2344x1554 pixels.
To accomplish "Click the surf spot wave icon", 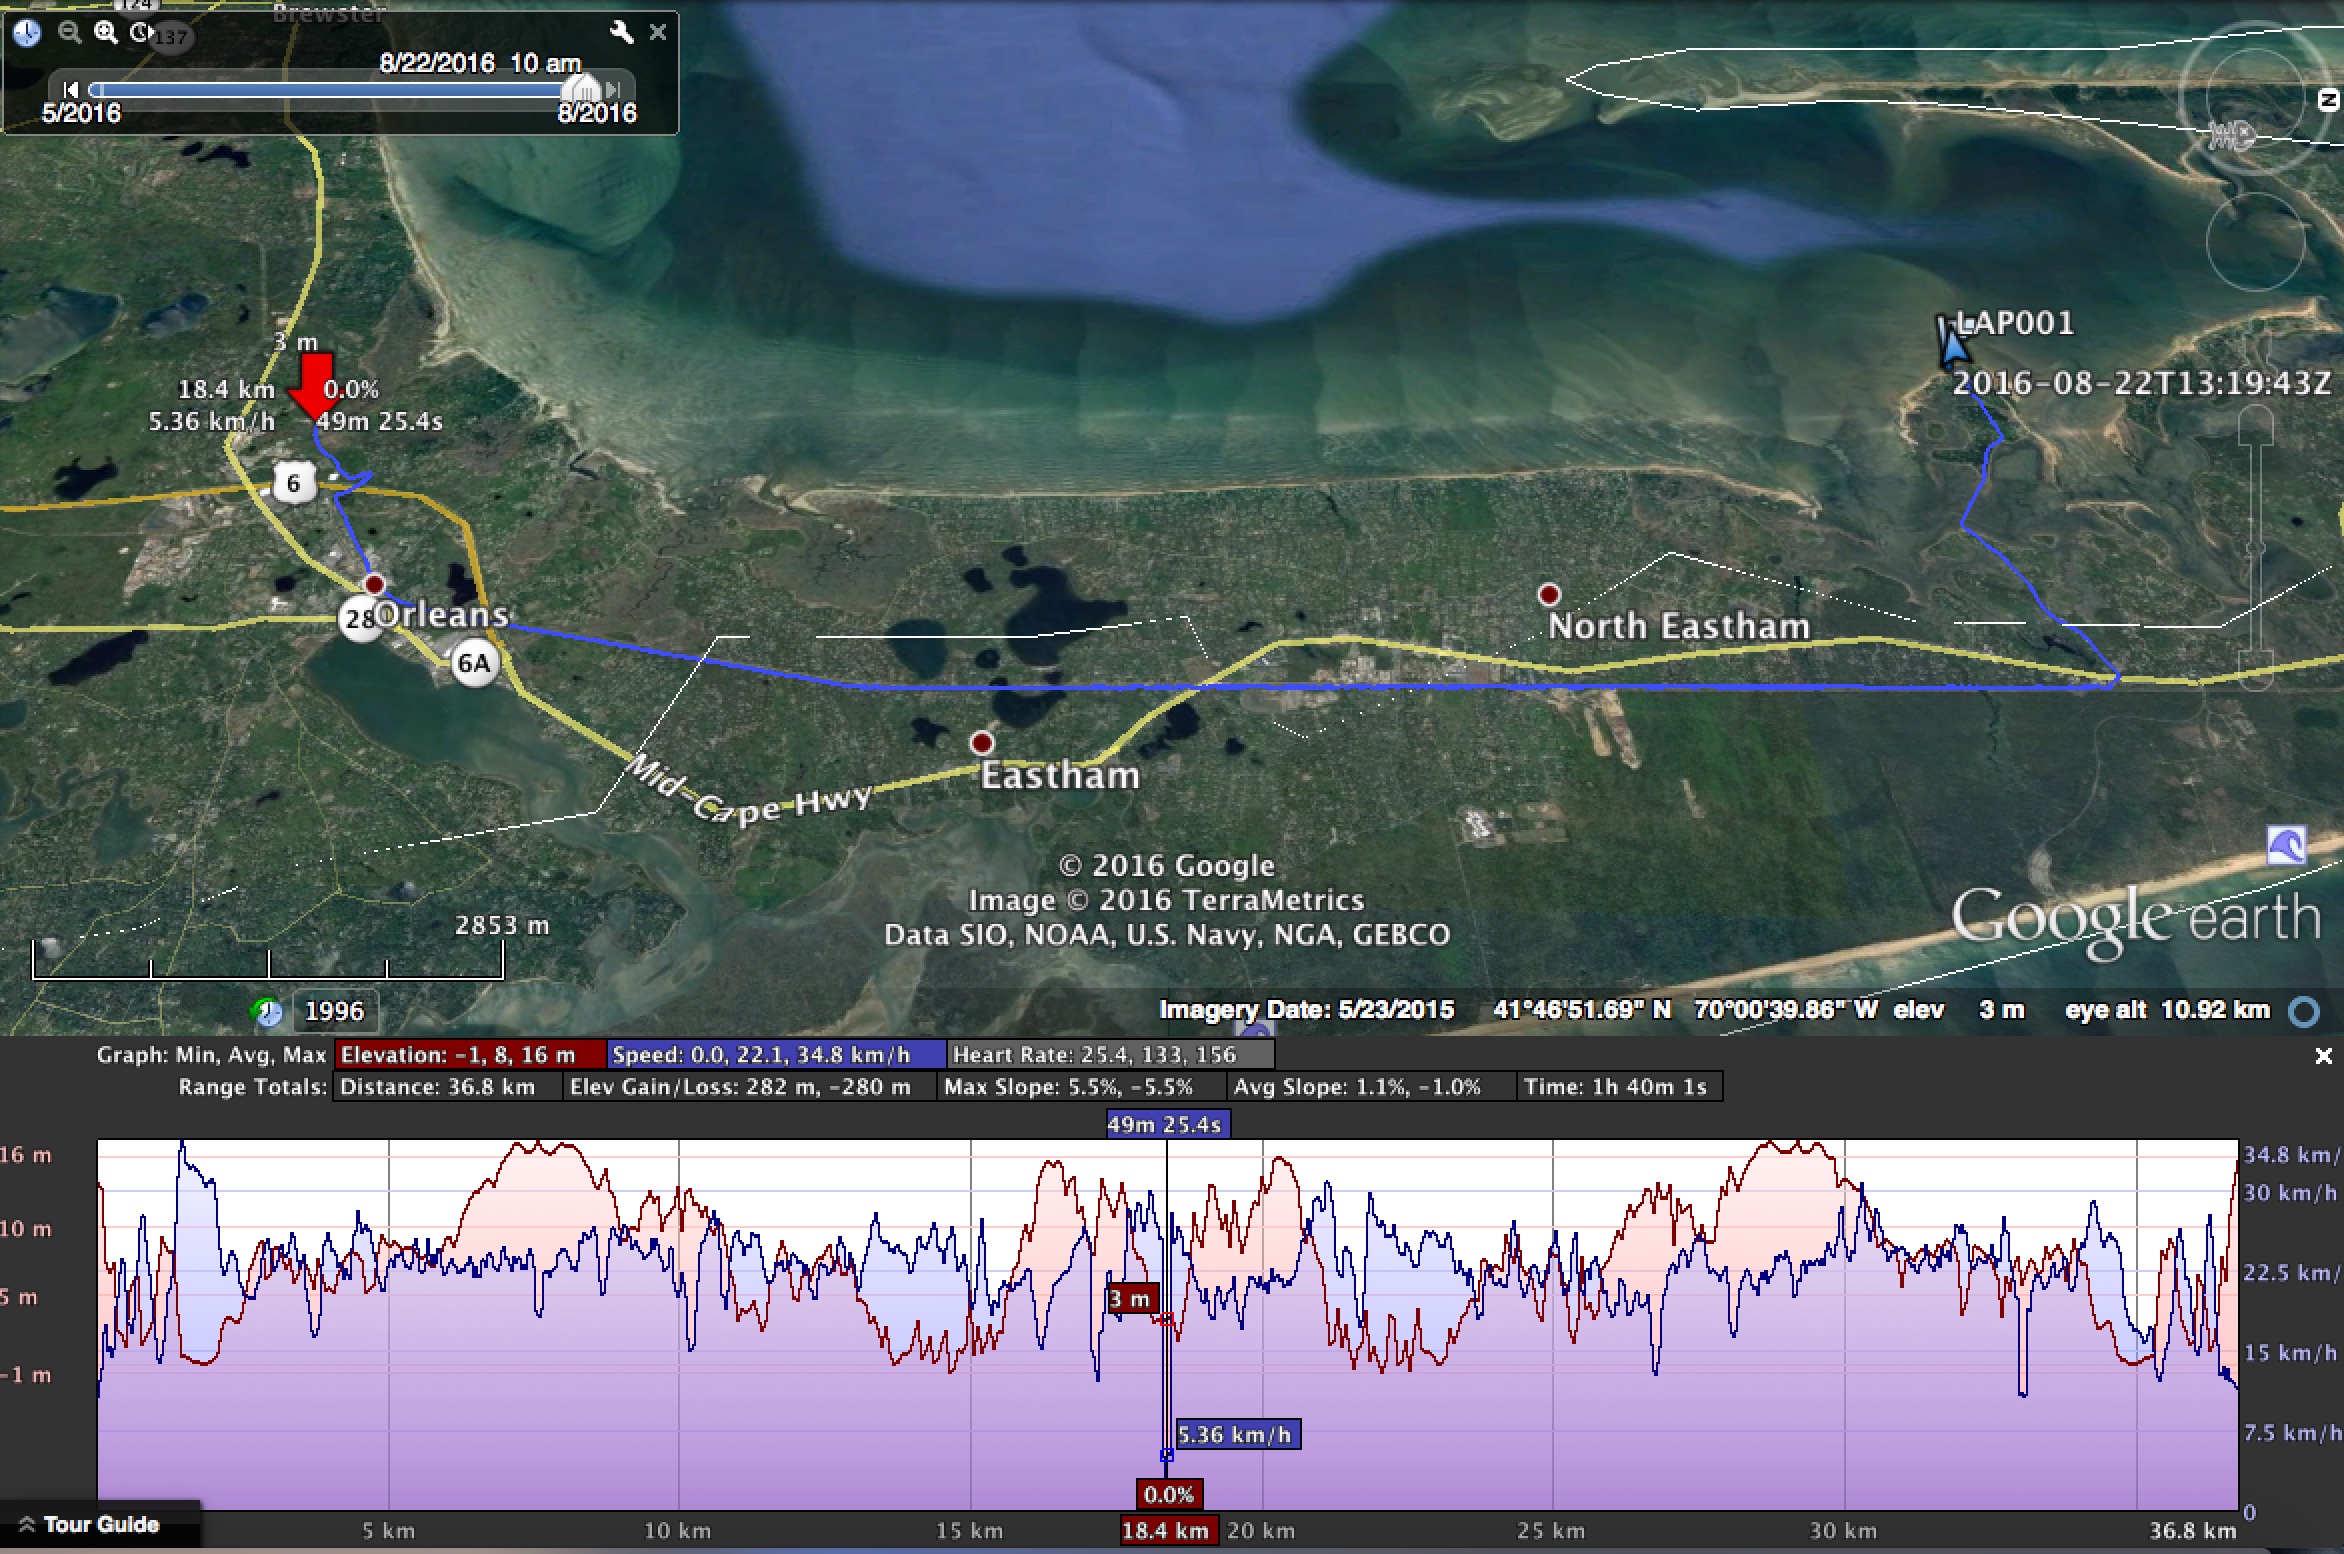I will click(2286, 846).
